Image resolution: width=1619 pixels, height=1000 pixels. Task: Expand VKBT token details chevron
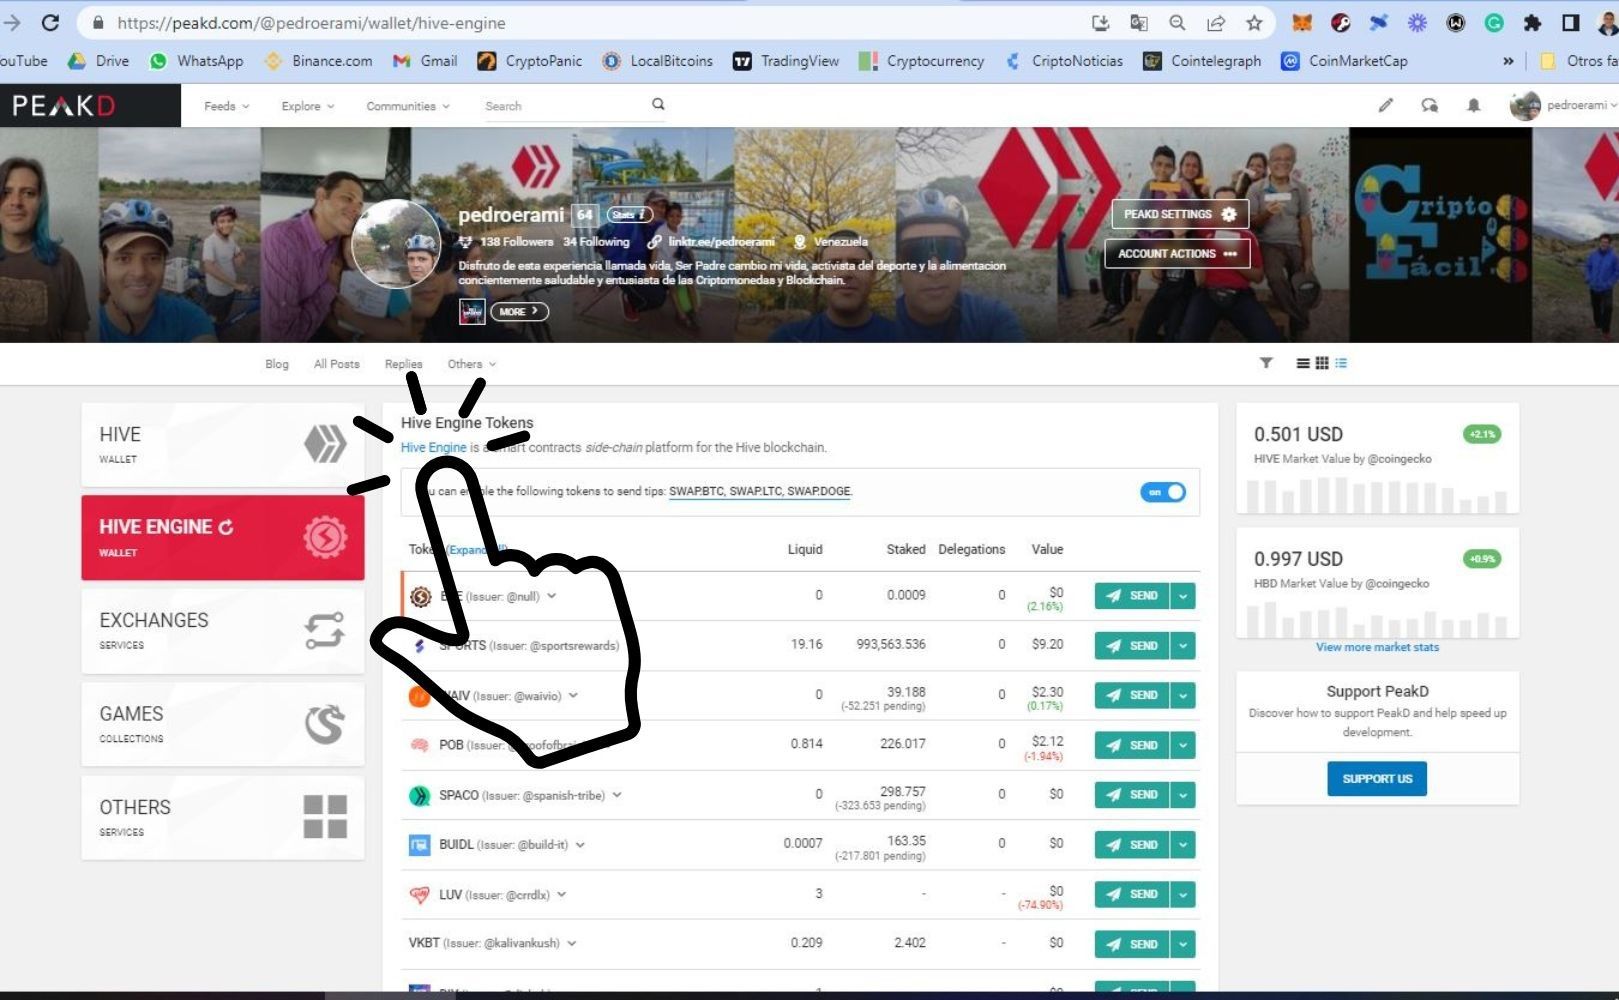[x=572, y=943]
